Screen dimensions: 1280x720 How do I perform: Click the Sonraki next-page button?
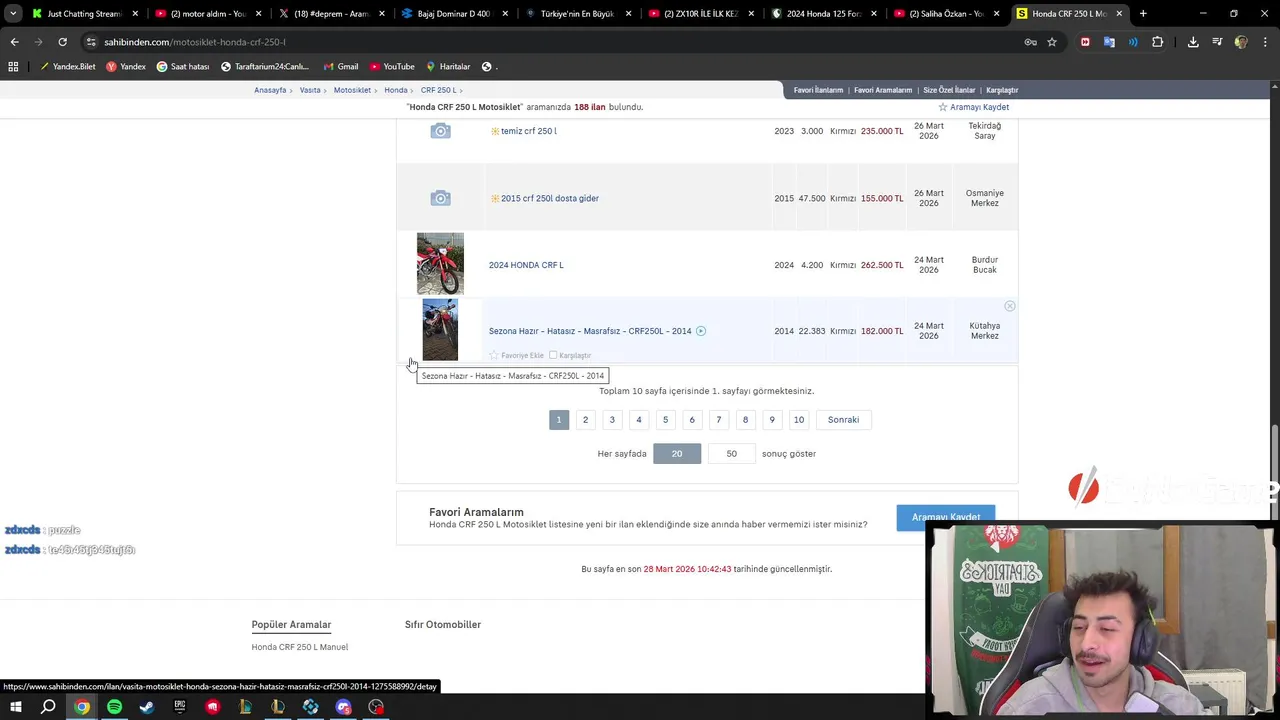pos(843,420)
